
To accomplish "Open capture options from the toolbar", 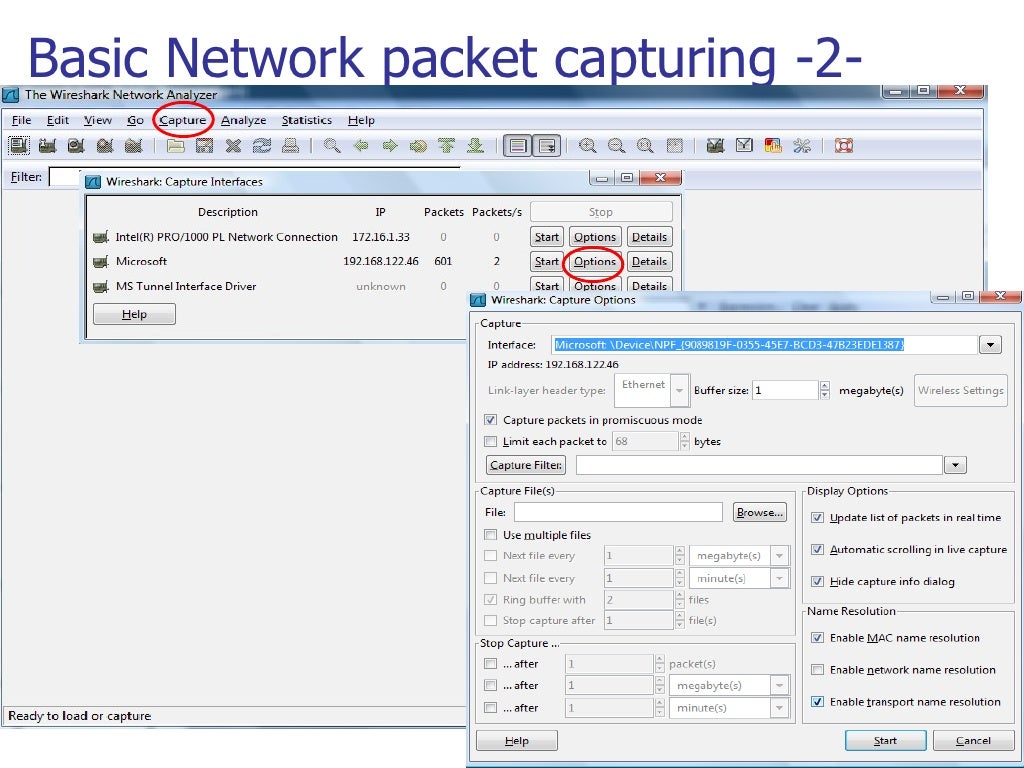I will point(48,145).
